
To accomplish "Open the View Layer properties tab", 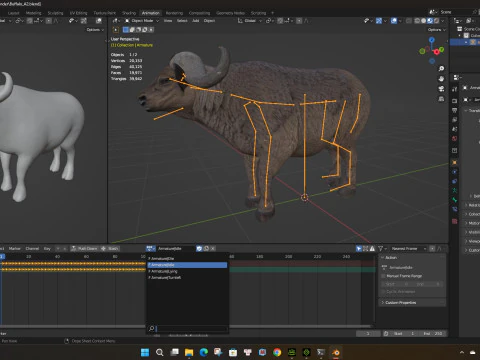I will point(455,119).
